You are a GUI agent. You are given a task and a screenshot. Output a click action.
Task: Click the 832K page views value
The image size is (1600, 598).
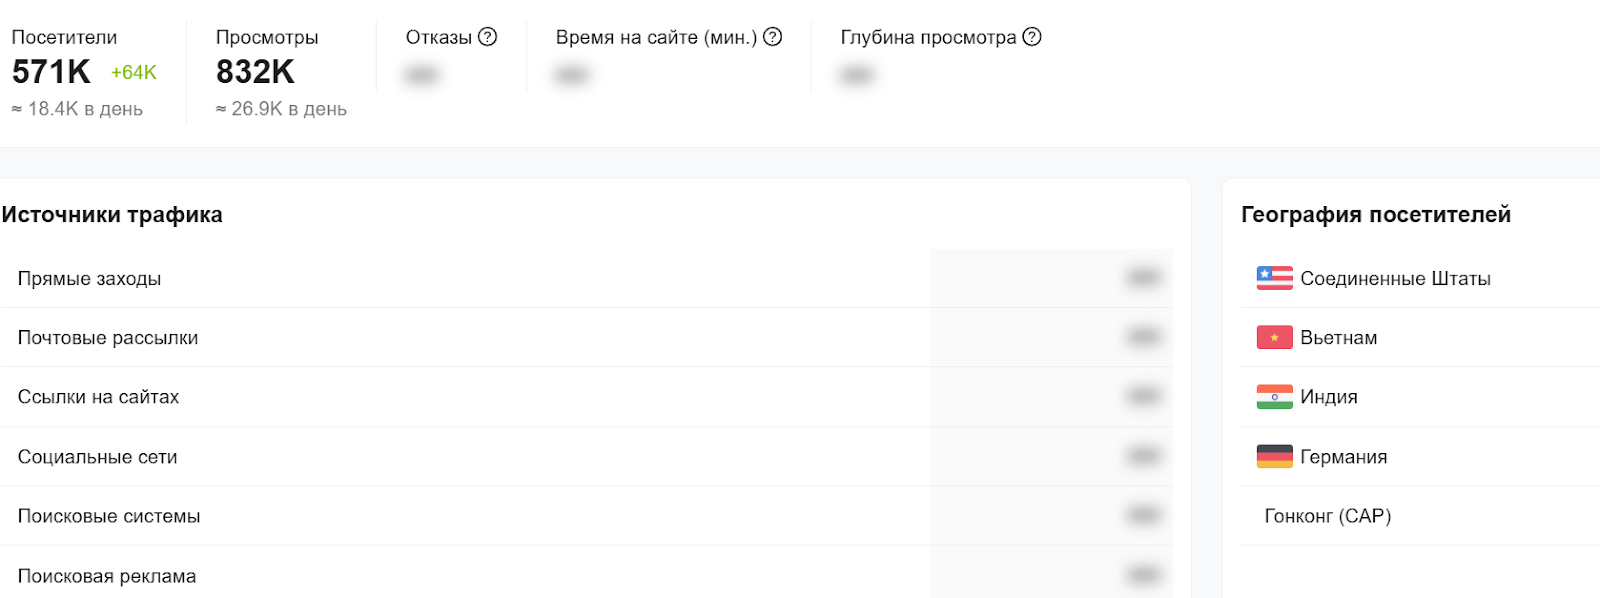255,72
